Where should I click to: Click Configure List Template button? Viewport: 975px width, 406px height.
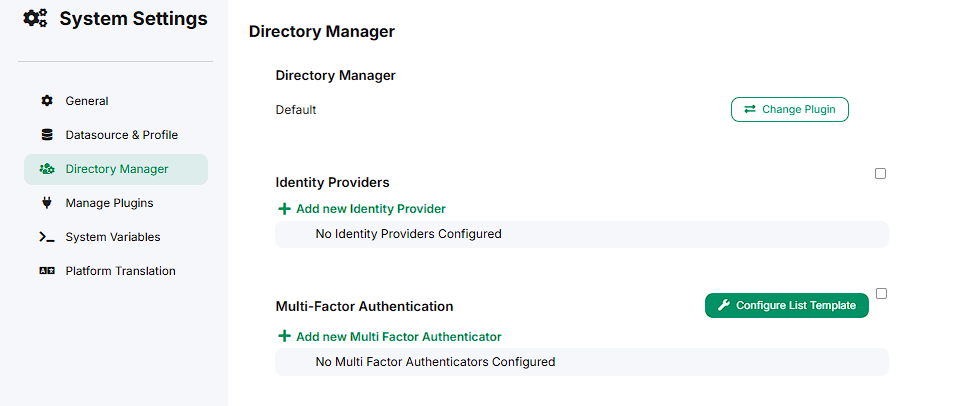(x=787, y=305)
